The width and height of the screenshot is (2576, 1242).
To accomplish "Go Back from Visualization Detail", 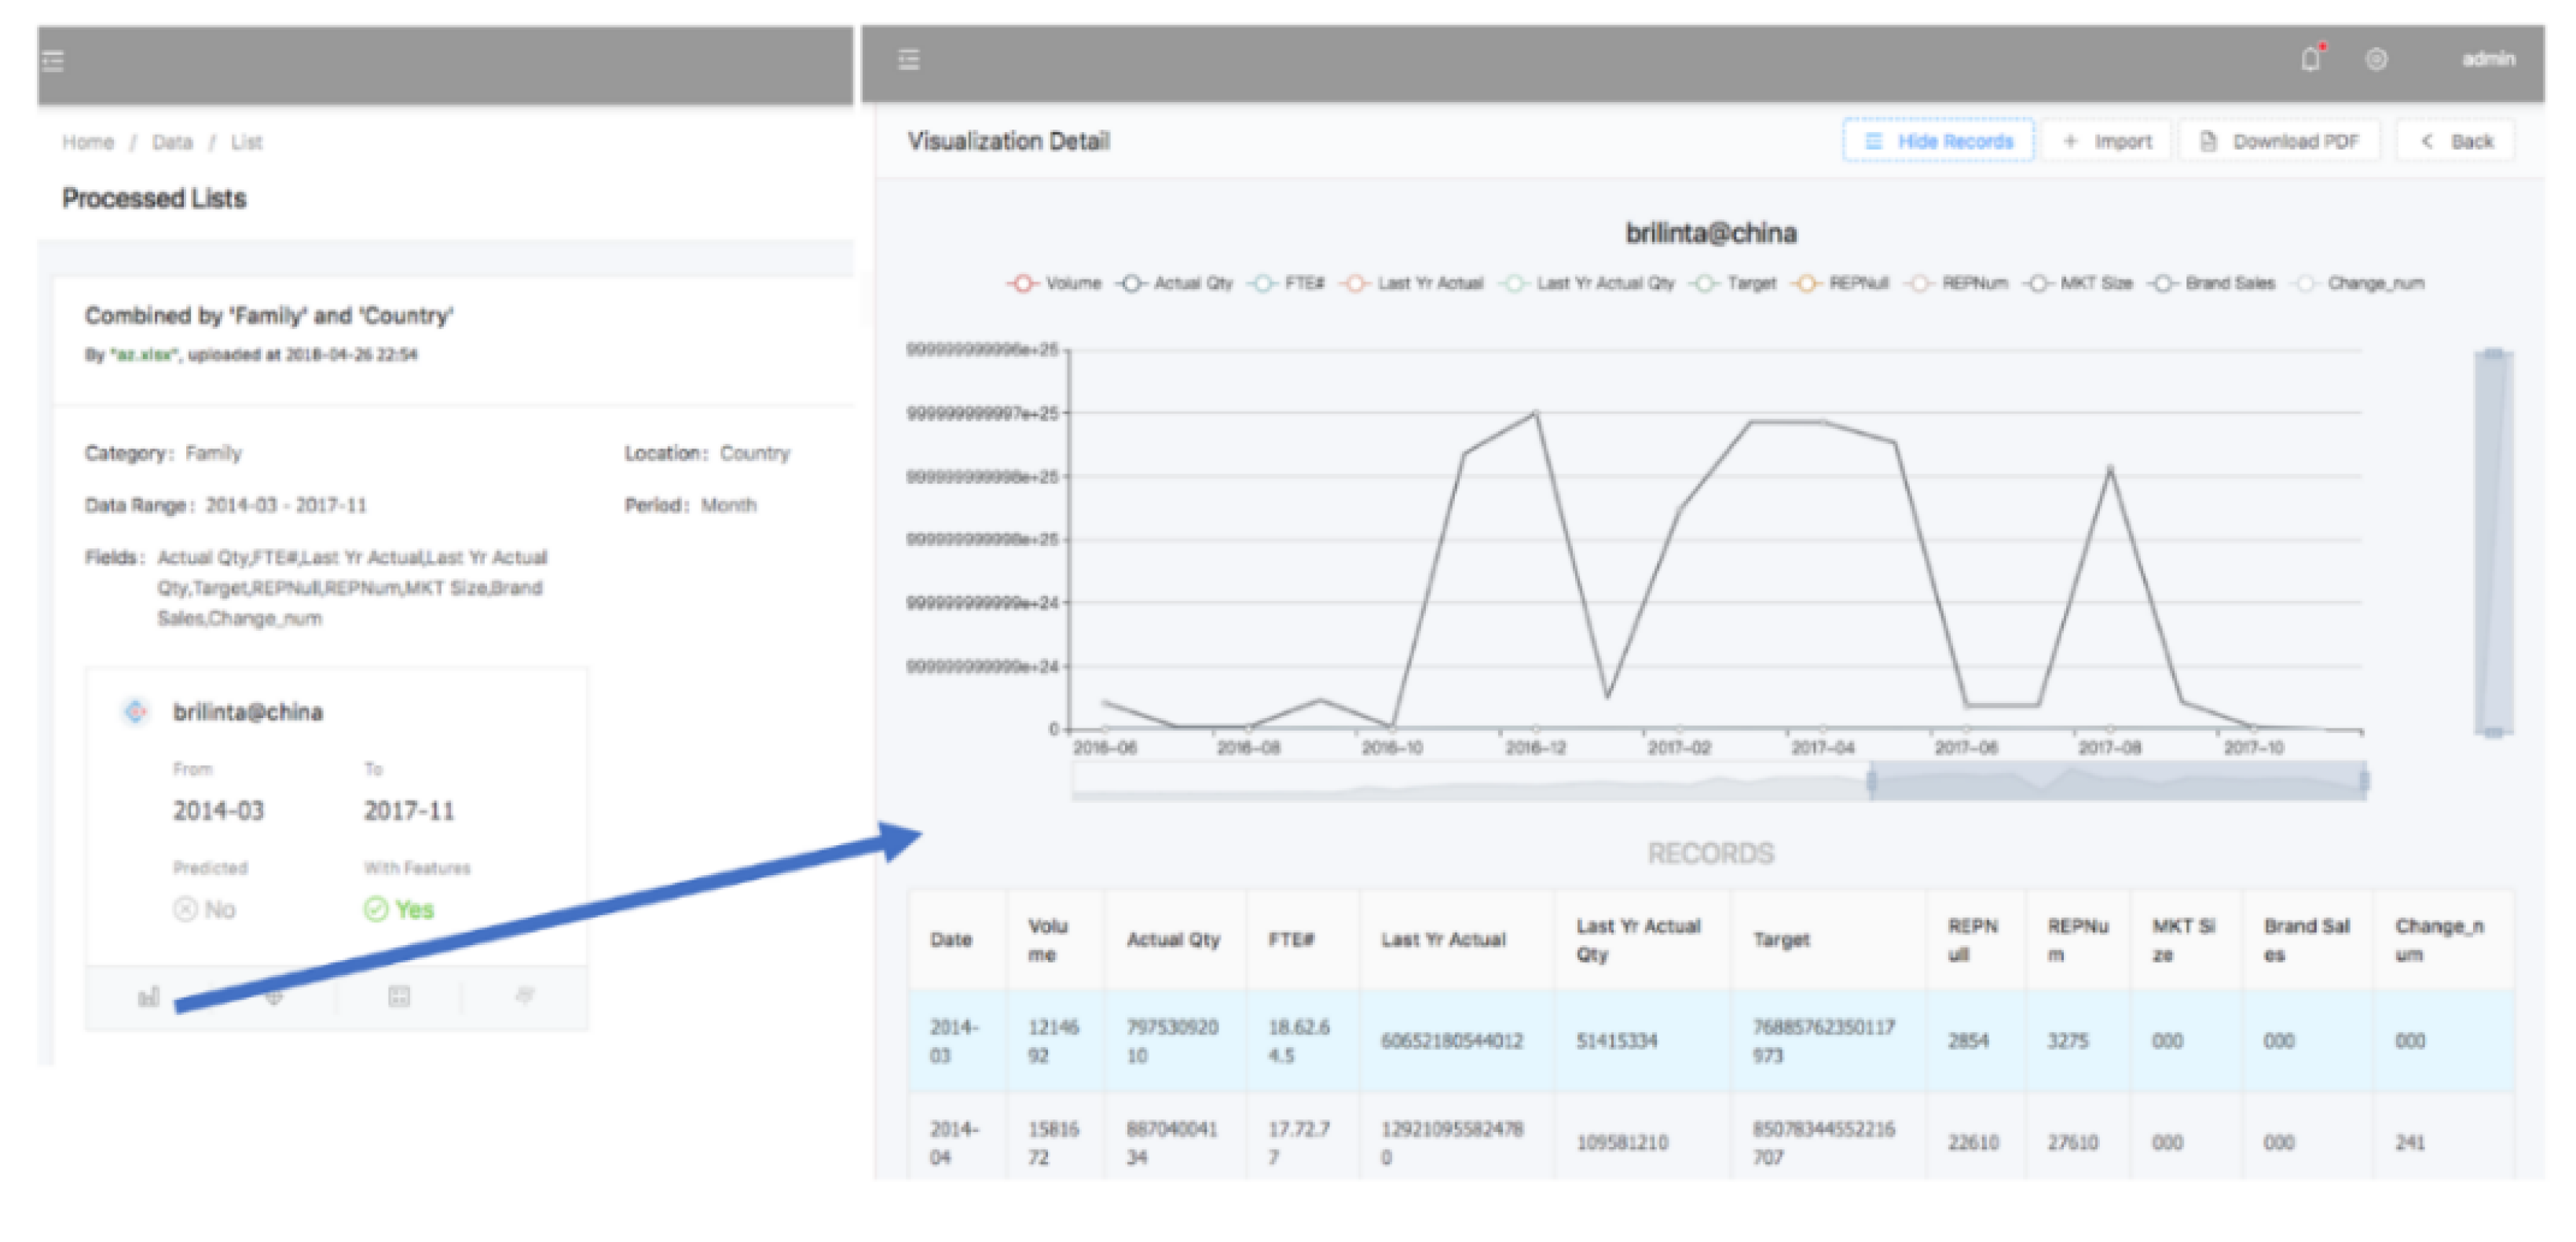I will click(2455, 141).
